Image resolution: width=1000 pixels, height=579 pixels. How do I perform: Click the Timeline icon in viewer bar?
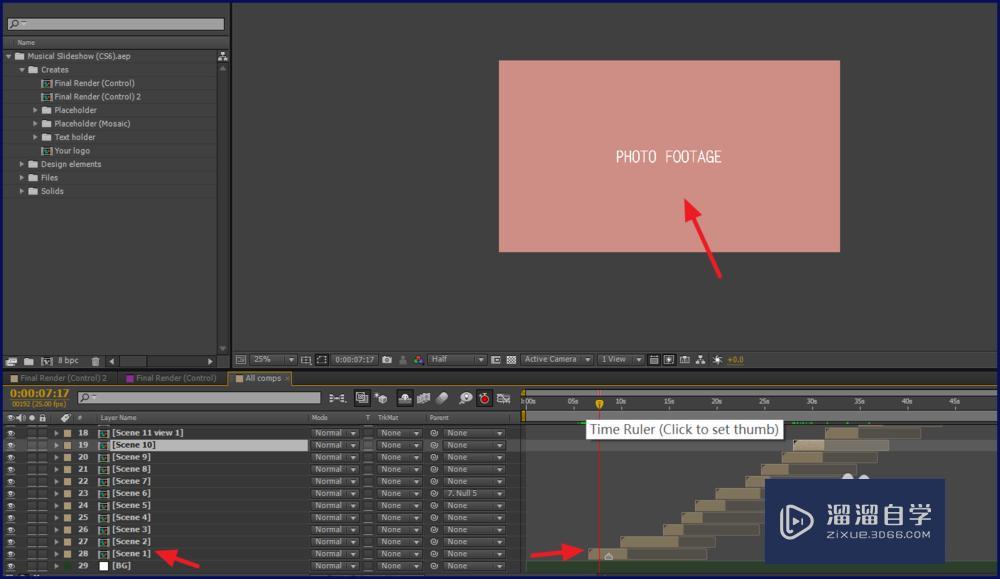coord(685,360)
